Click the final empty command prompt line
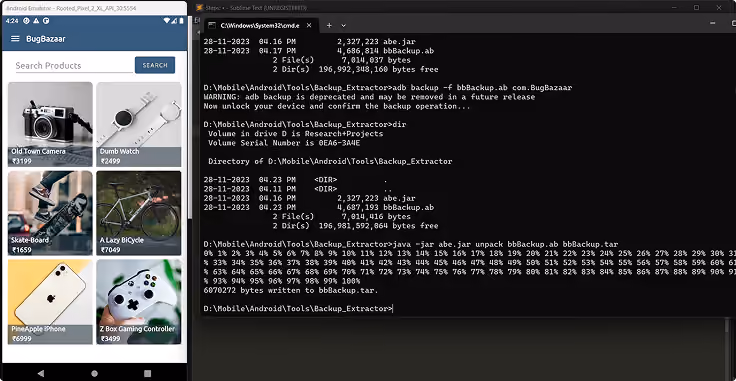This screenshot has height=381, width=736. 298,309
